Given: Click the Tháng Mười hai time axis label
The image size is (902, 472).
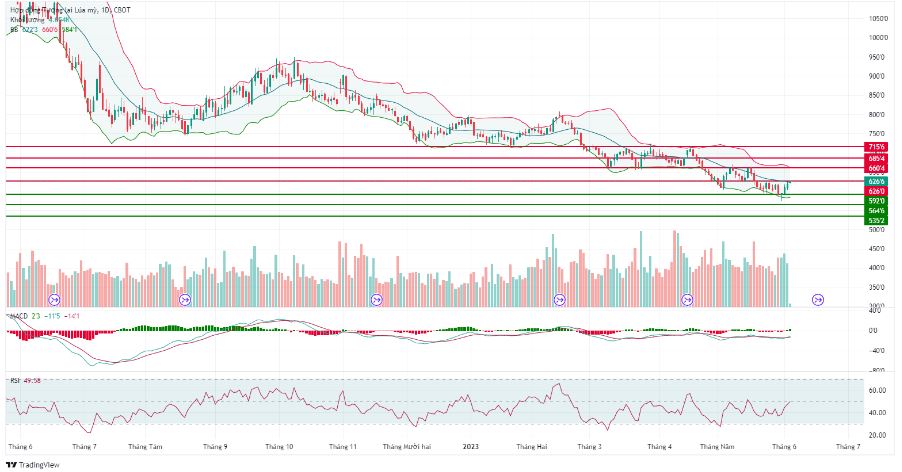Looking at the screenshot, I should coord(407,447).
